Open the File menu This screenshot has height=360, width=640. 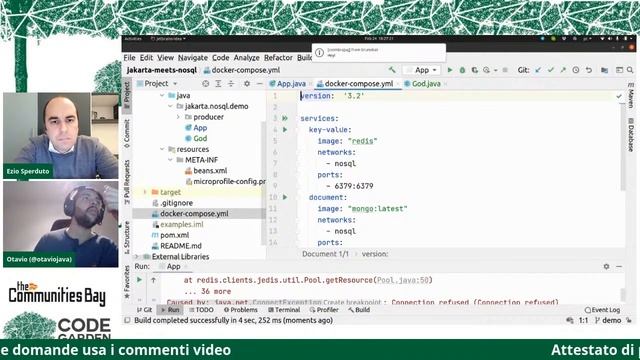(129, 58)
